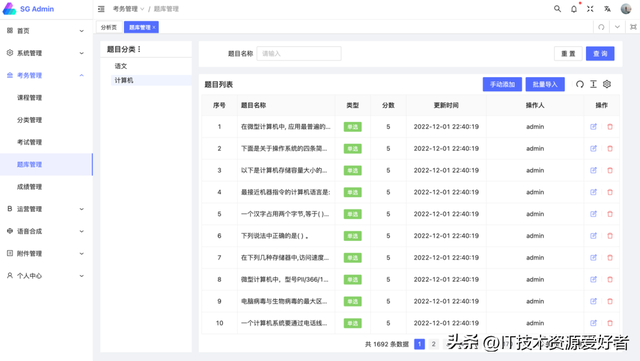The height and width of the screenshot is (361, 640).
Task: Click the 题目名称 column header
Action: click(253, 105)
